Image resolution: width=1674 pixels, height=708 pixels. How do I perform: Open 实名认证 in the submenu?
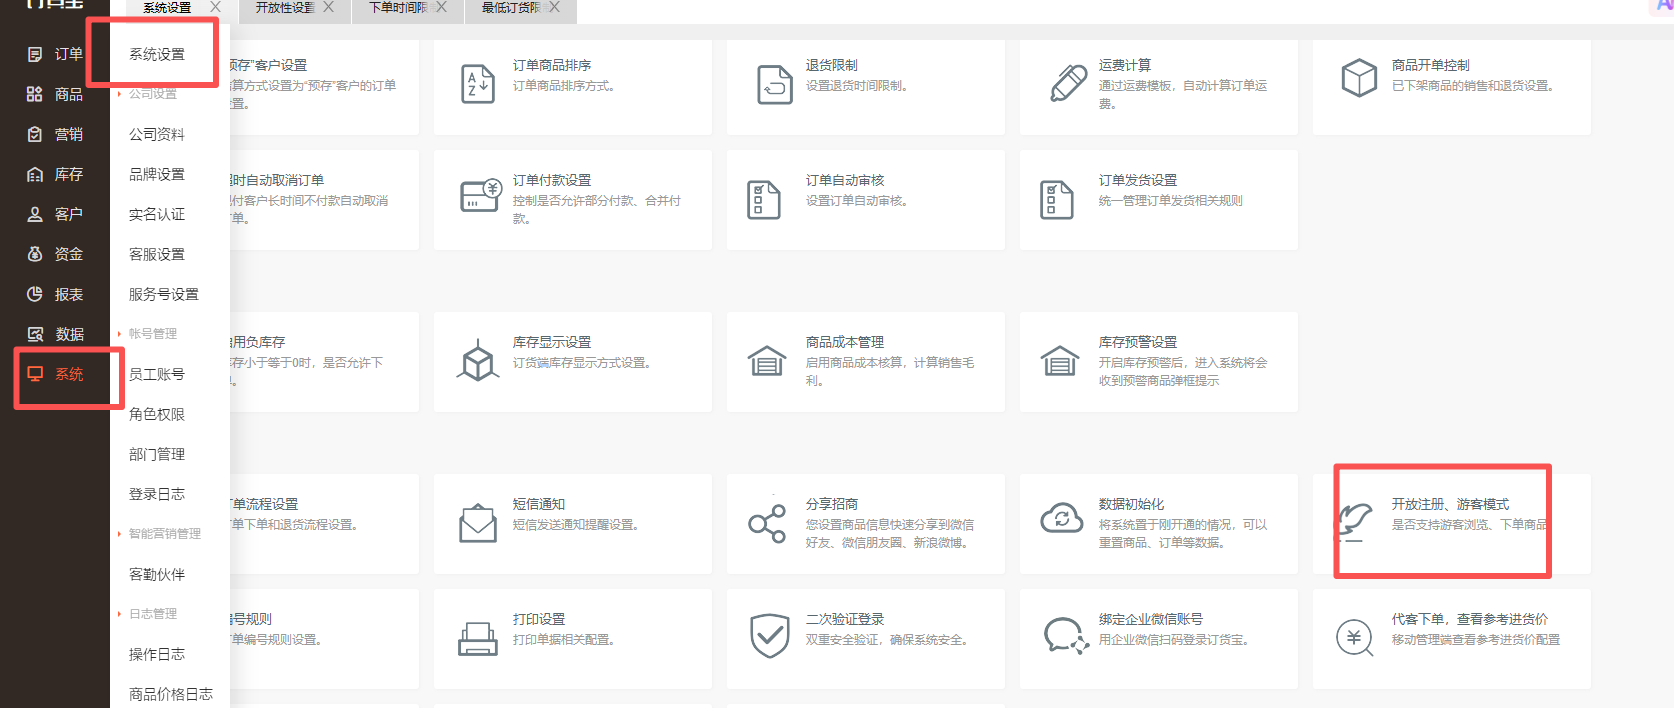pyautogui.click(x=157, y=214)
